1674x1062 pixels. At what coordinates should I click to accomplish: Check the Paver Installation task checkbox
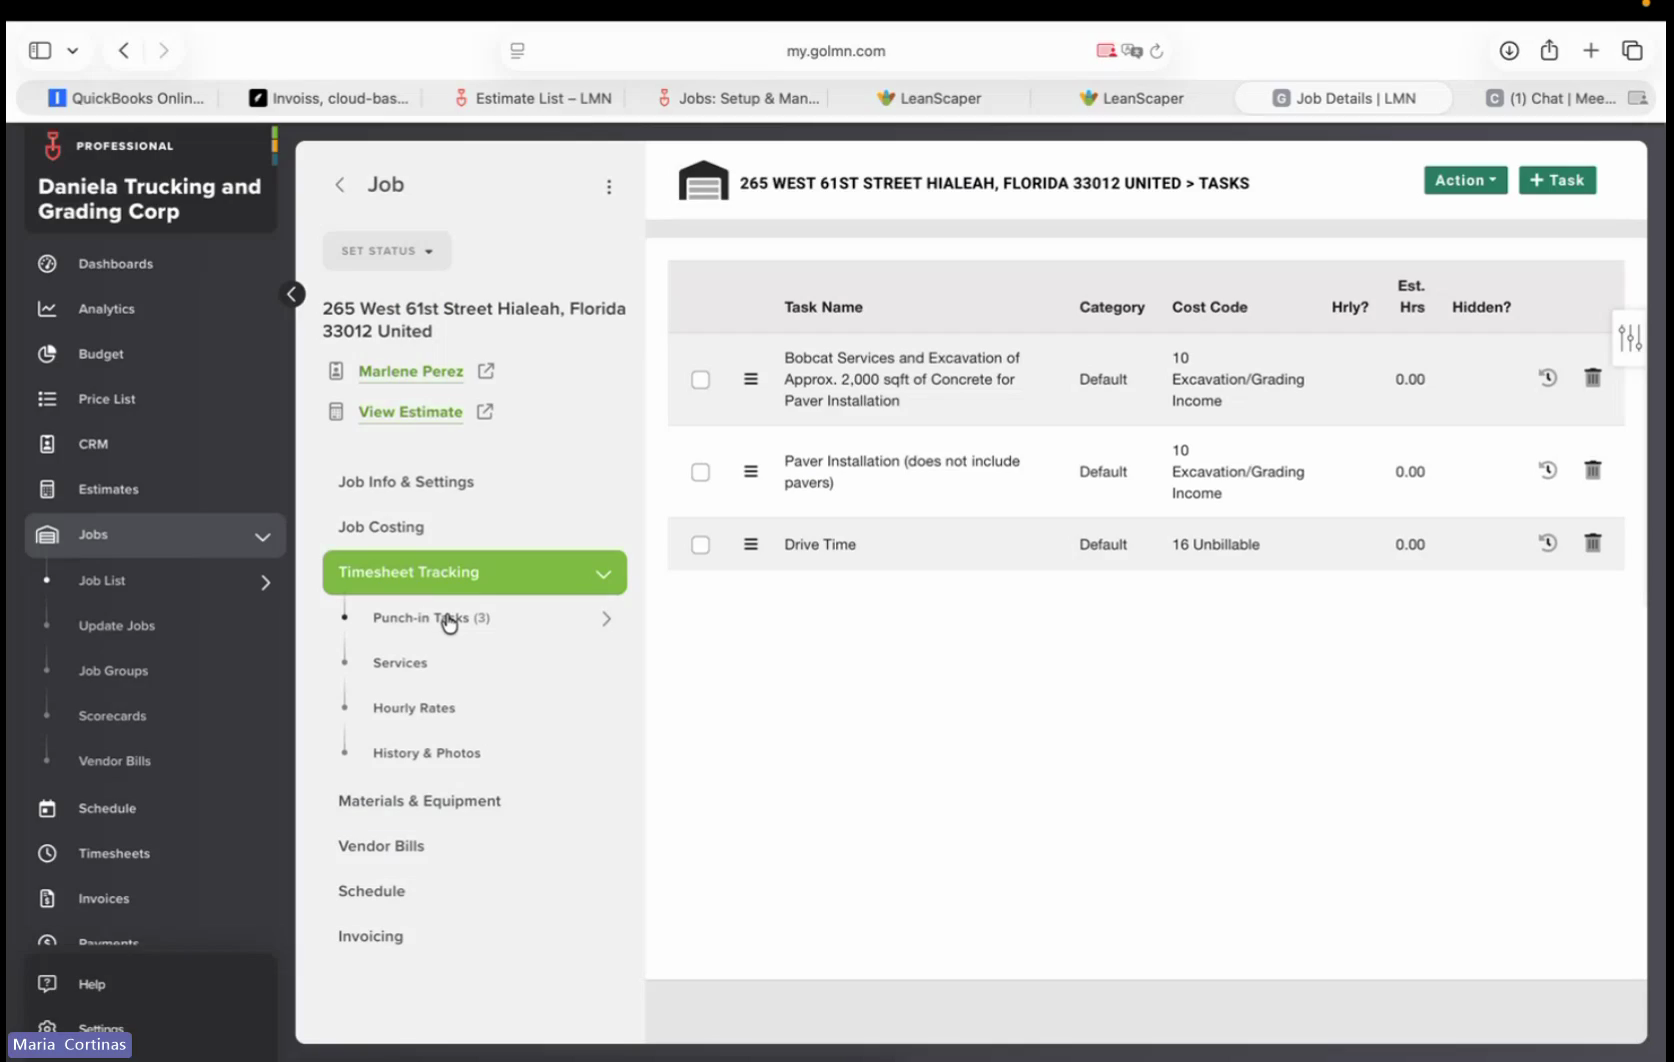[x=700, y=472]
